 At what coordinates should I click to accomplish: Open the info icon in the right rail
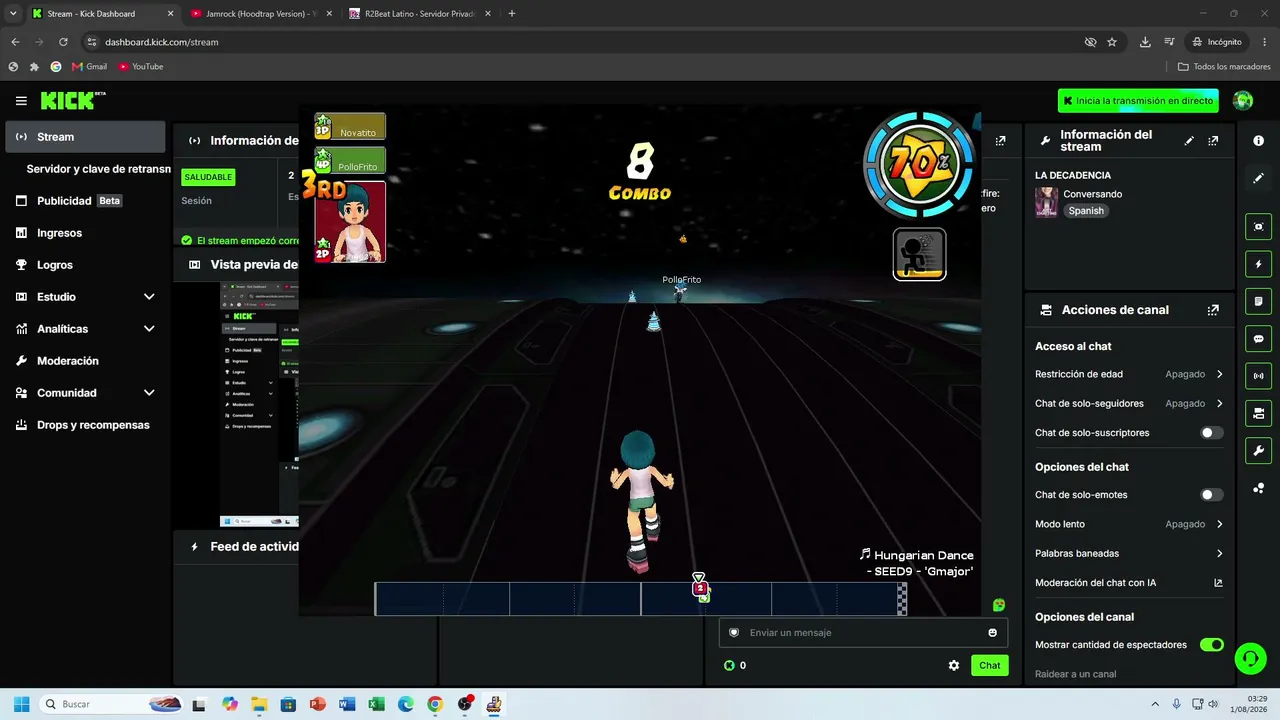pyautogui.click(x=1258, y=141)
